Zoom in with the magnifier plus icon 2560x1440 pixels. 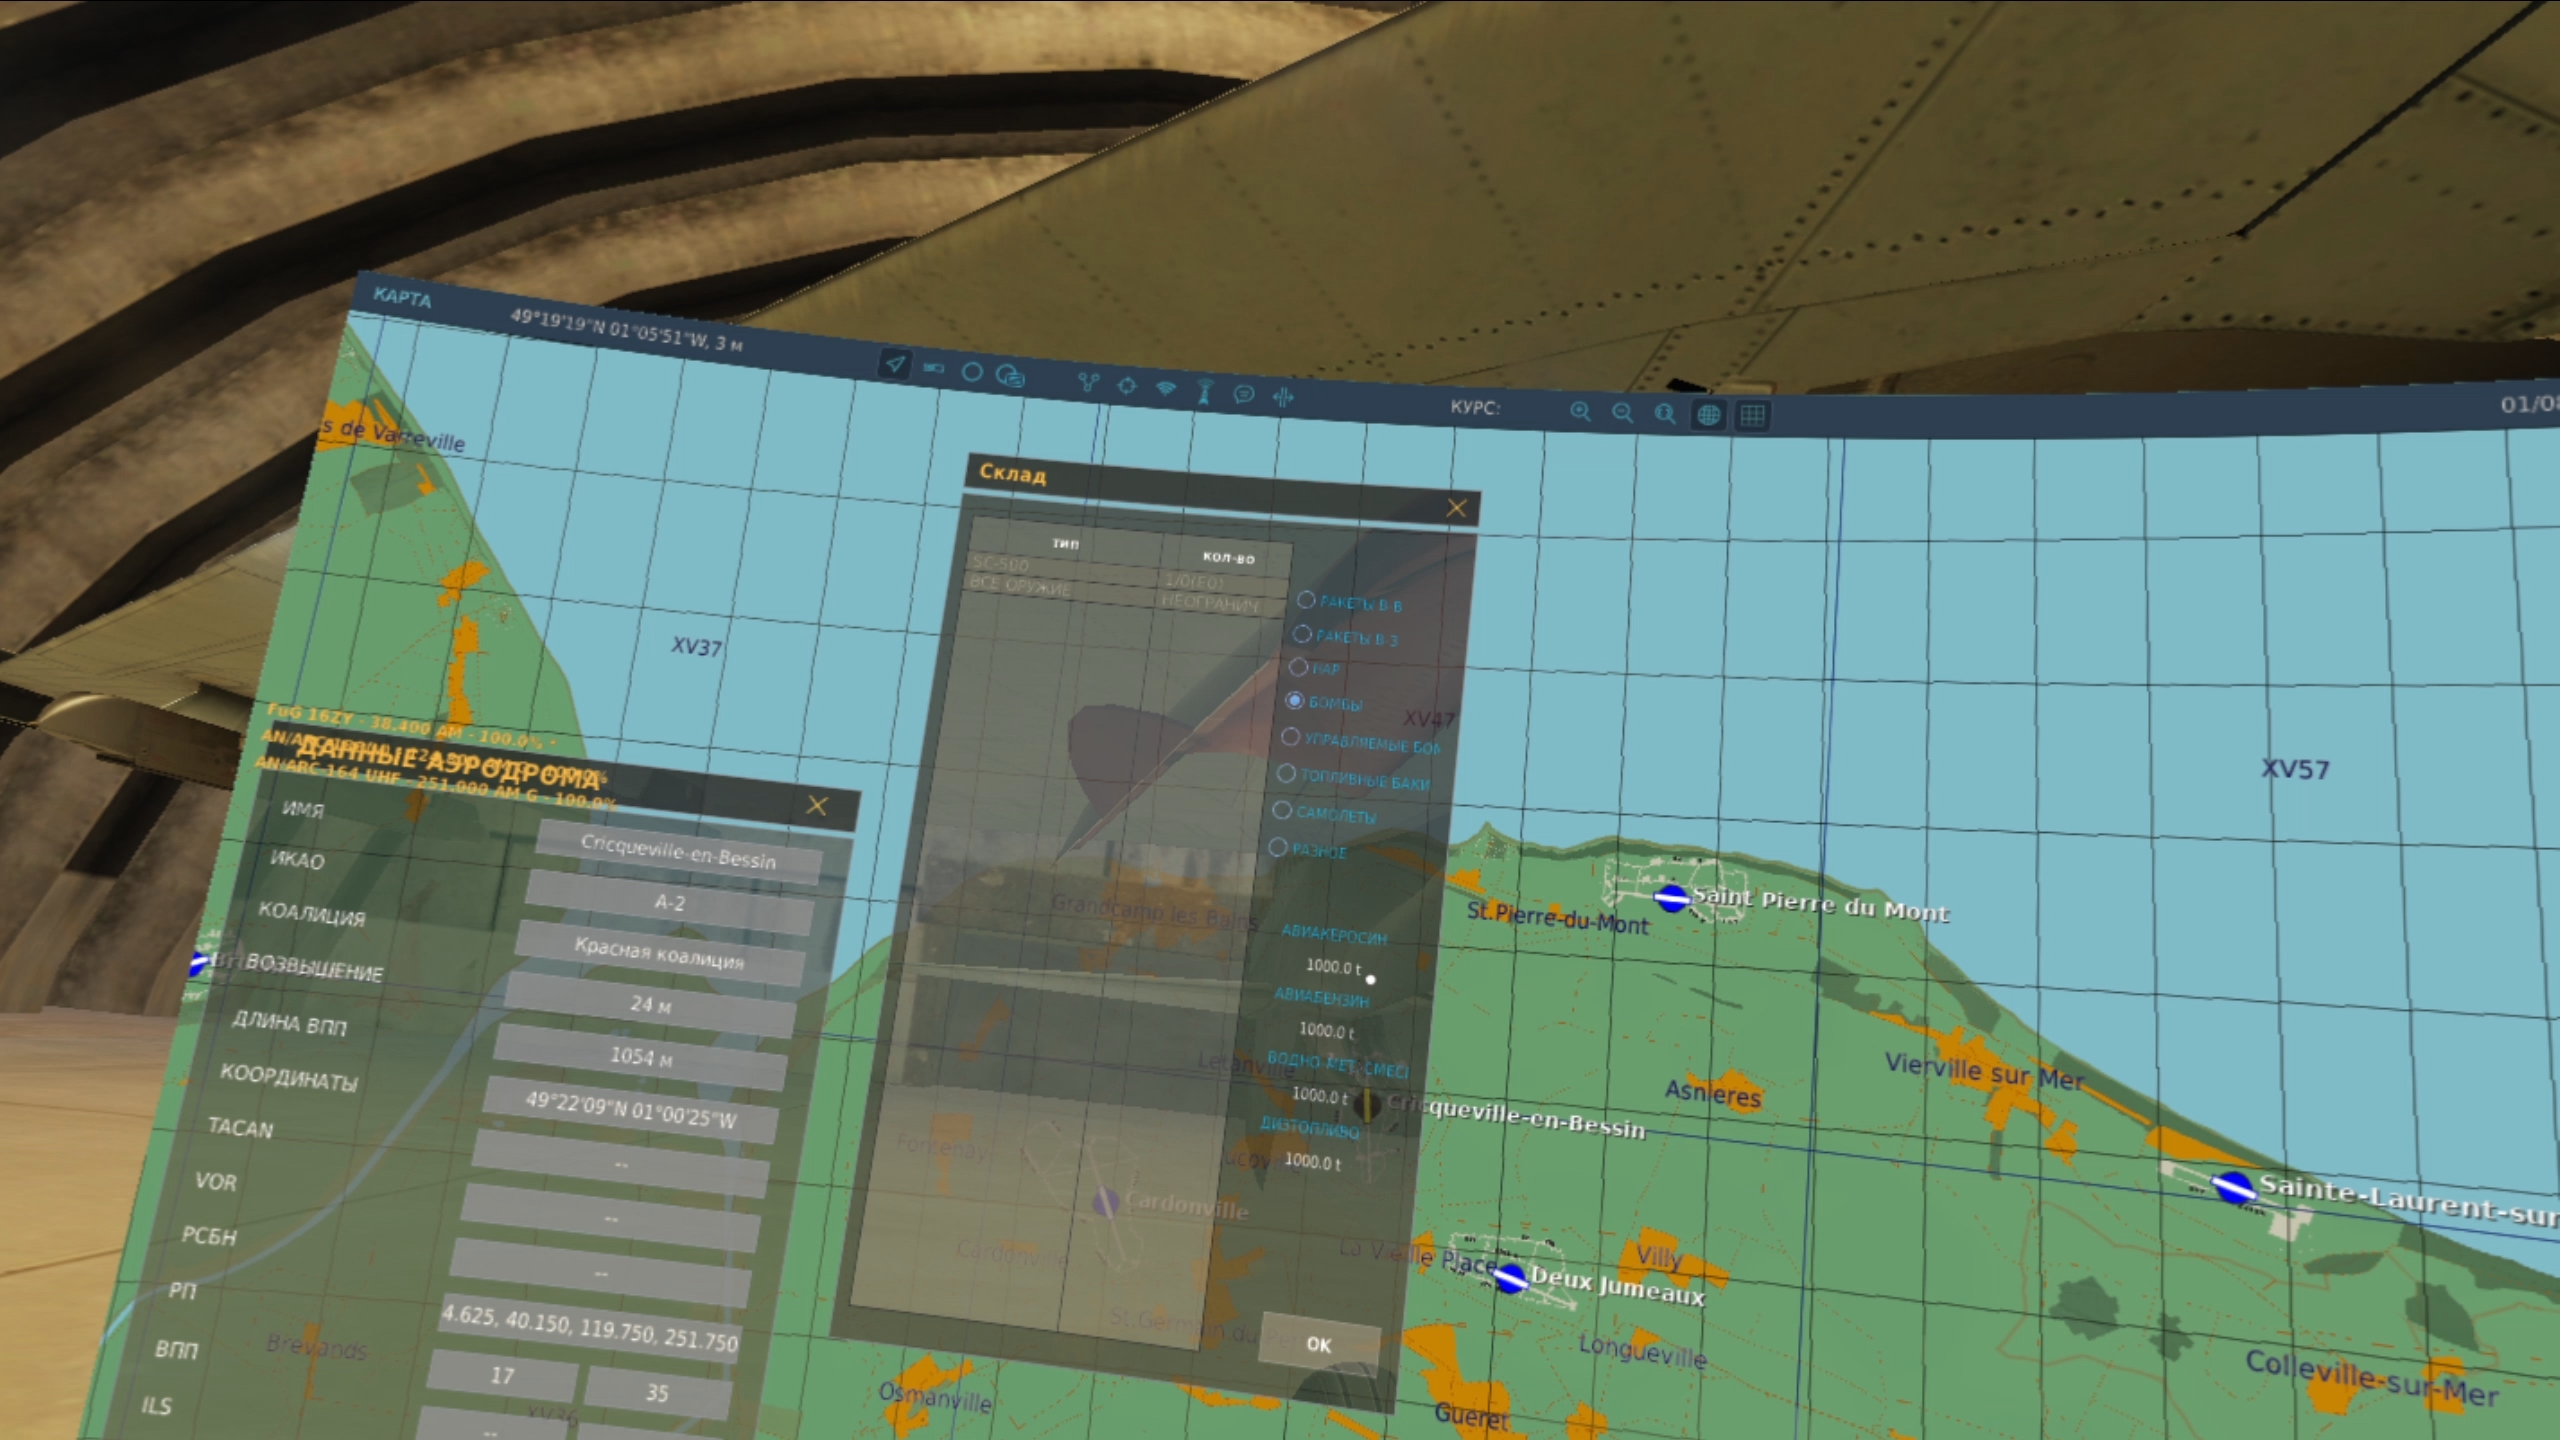click(x=1580, y=411)
